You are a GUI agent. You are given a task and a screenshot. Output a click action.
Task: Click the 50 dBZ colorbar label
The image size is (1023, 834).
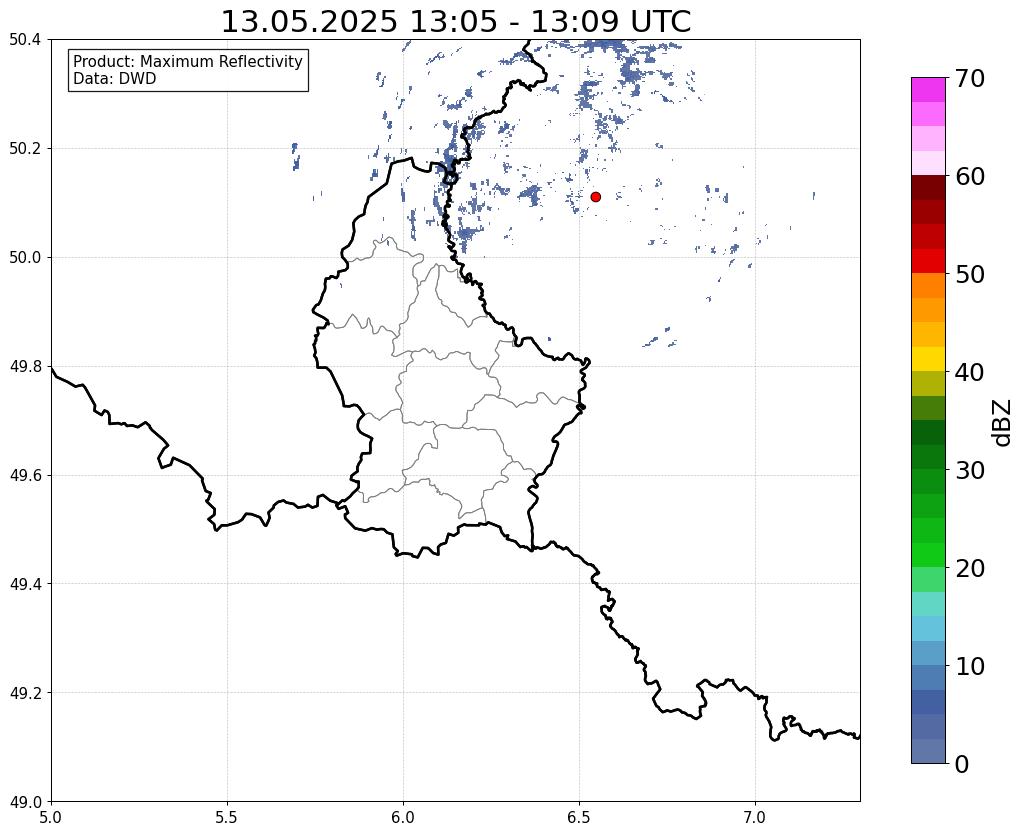(x=970, y=274)
